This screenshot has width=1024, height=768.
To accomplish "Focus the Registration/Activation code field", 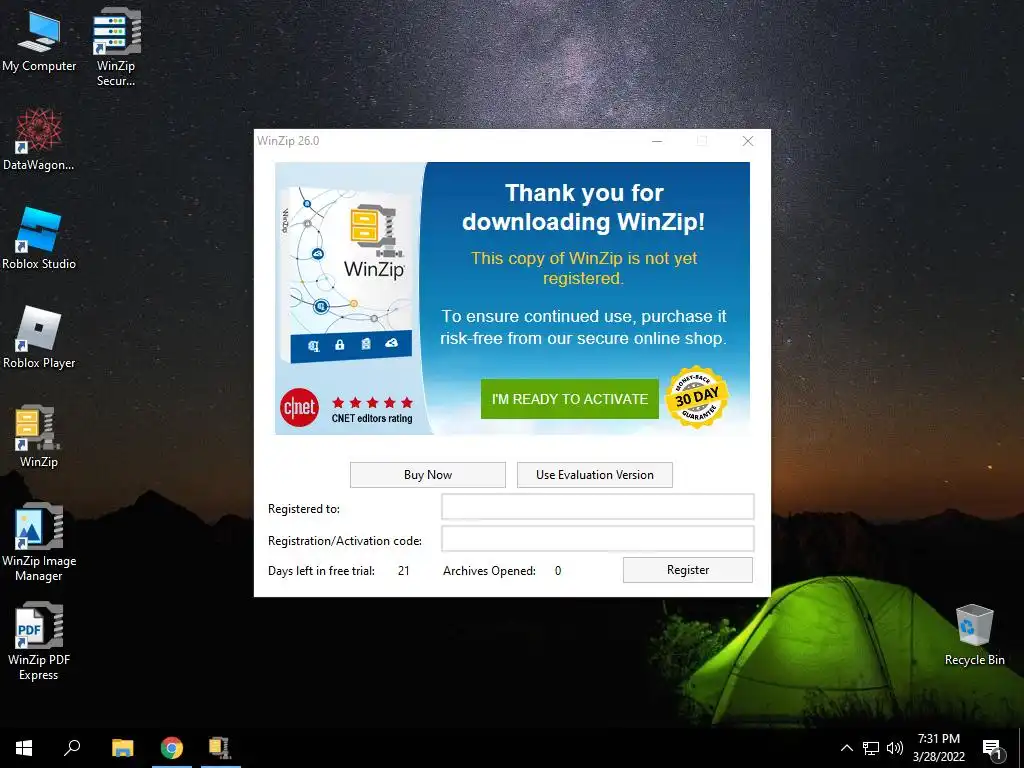I will 598,539.
